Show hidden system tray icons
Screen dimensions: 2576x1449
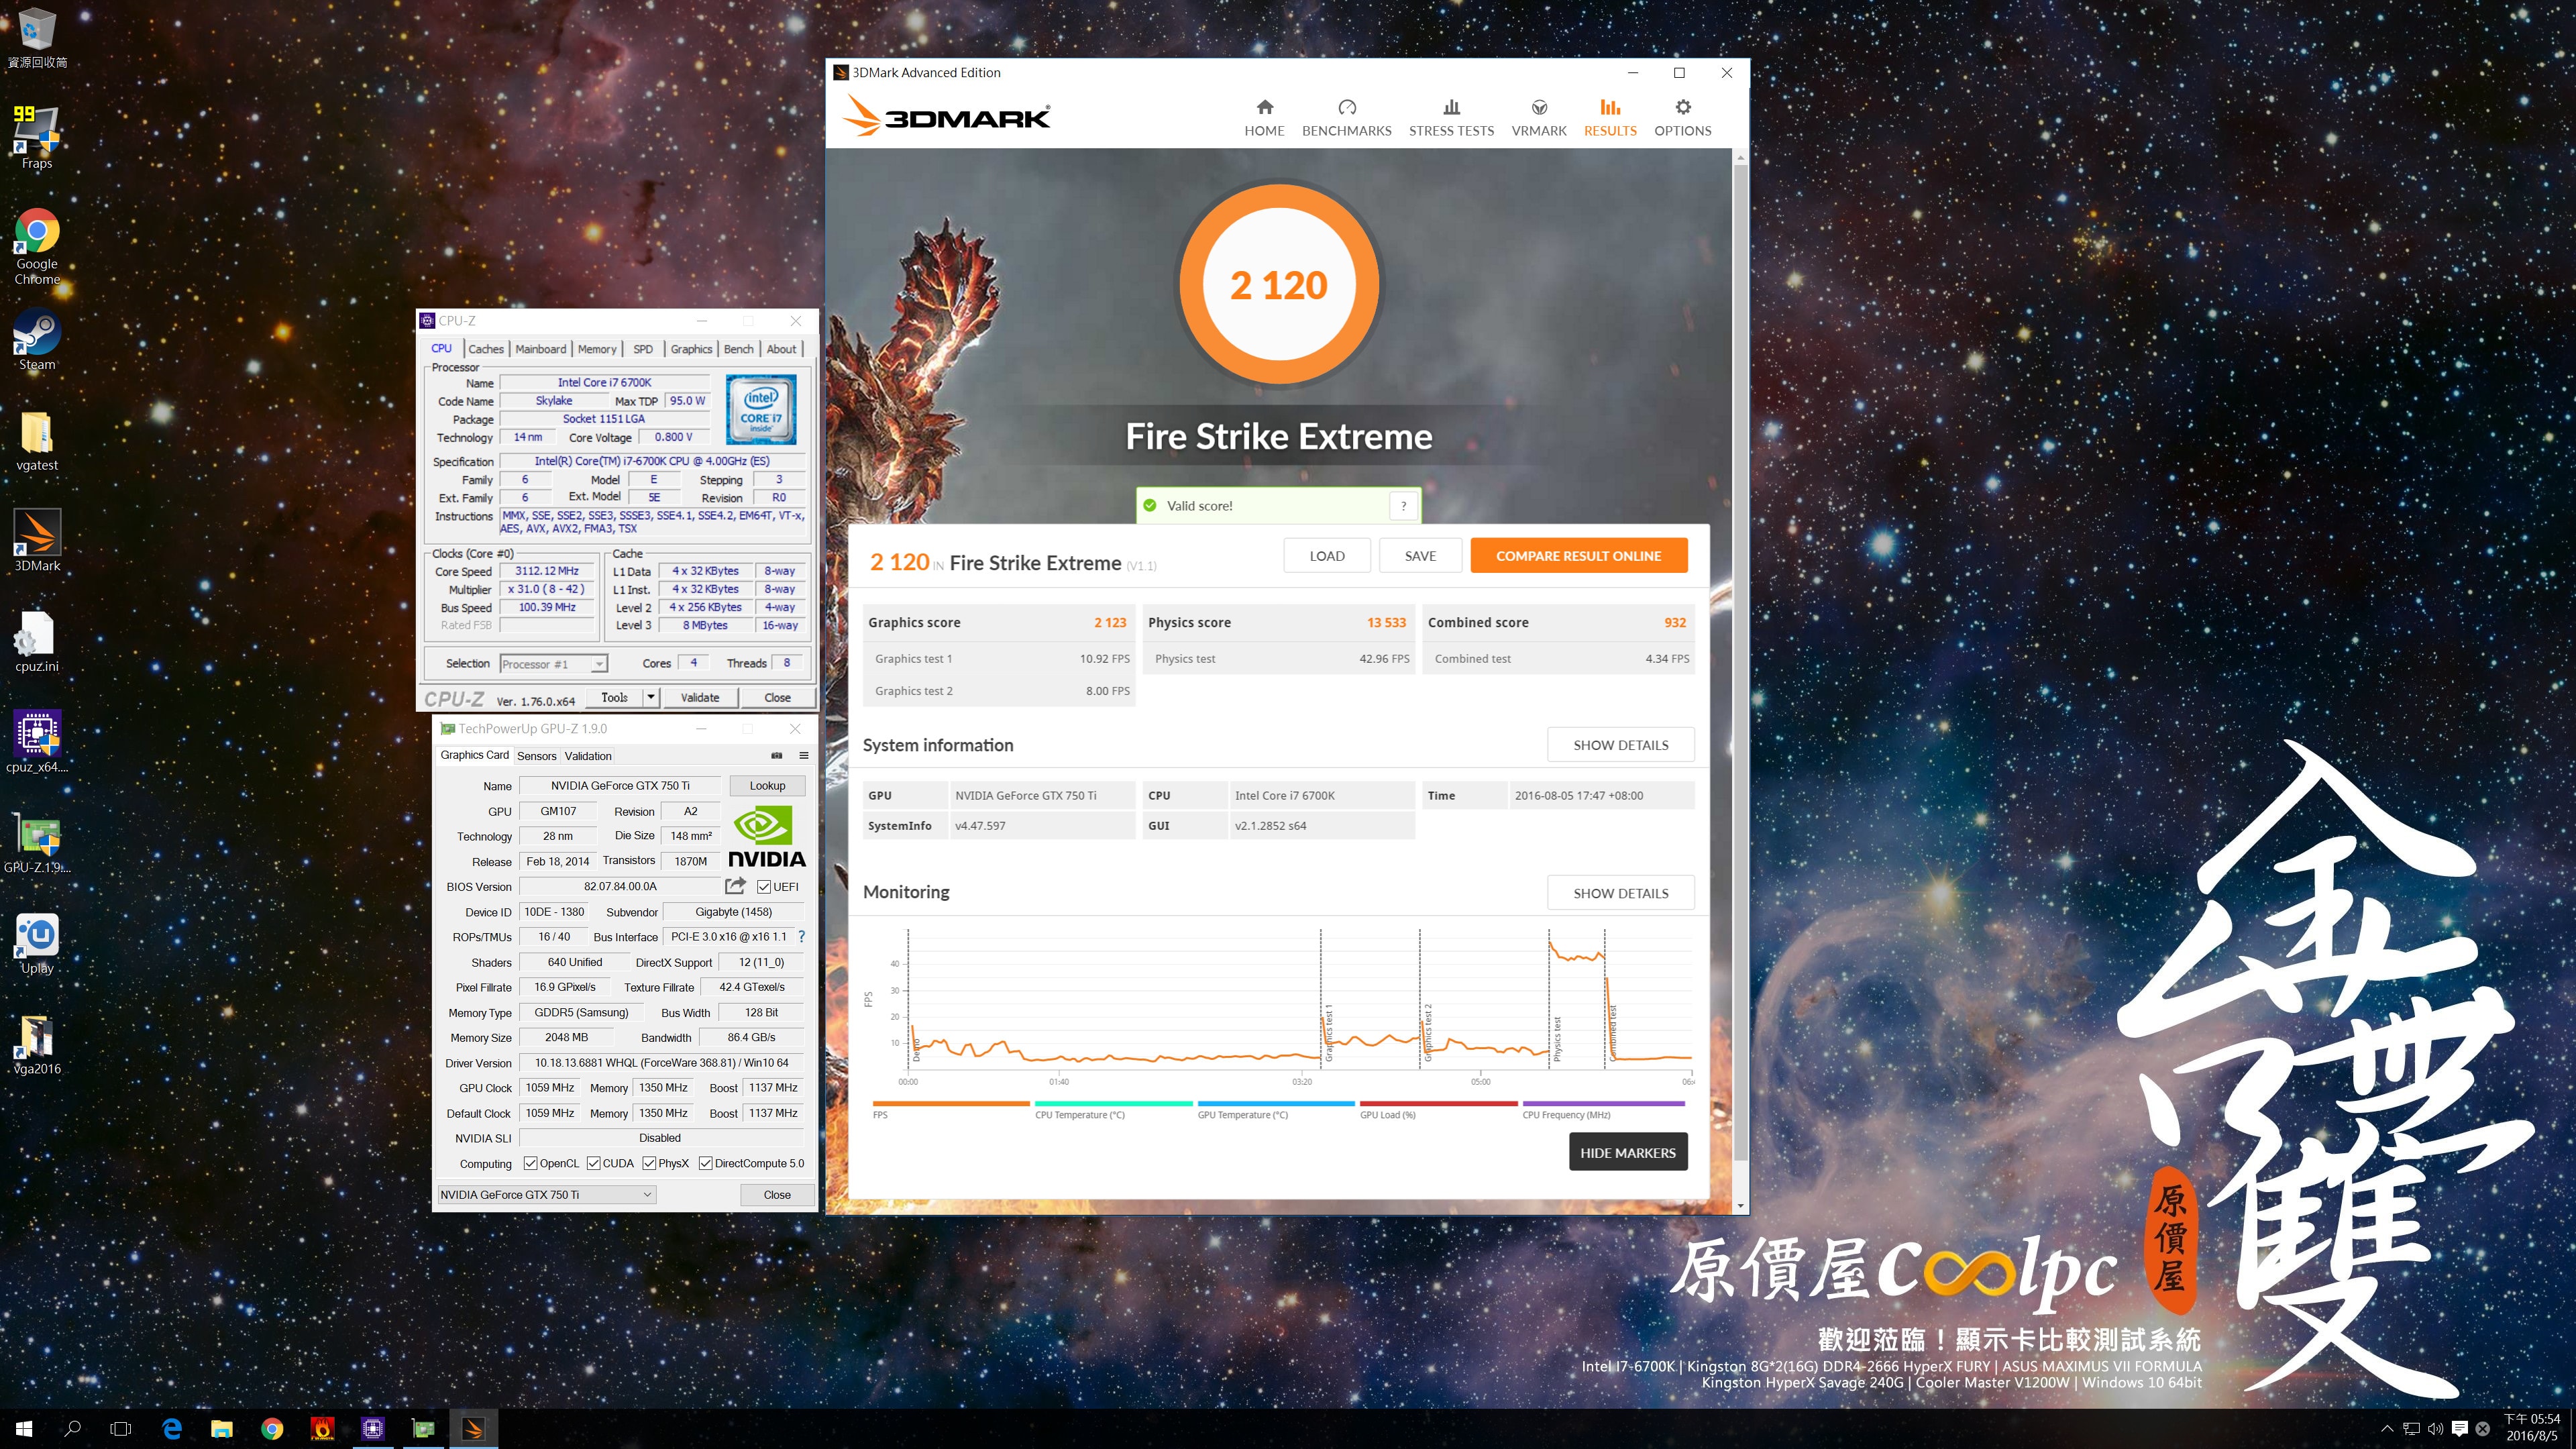(2387, 1429)
